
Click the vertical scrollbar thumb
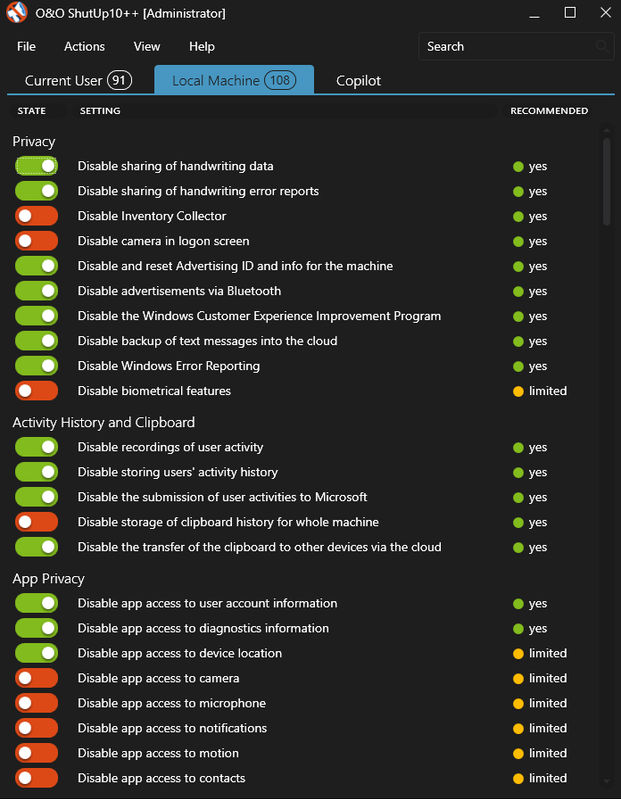606,181
